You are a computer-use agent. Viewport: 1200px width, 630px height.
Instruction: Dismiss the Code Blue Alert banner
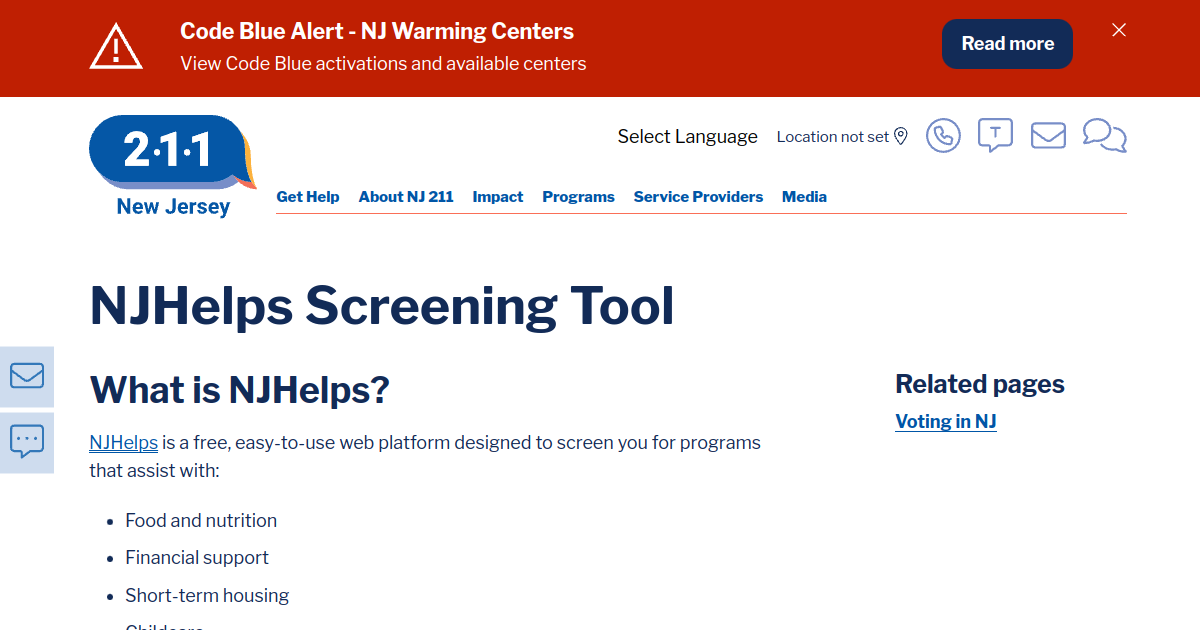tap(1119, 30)
